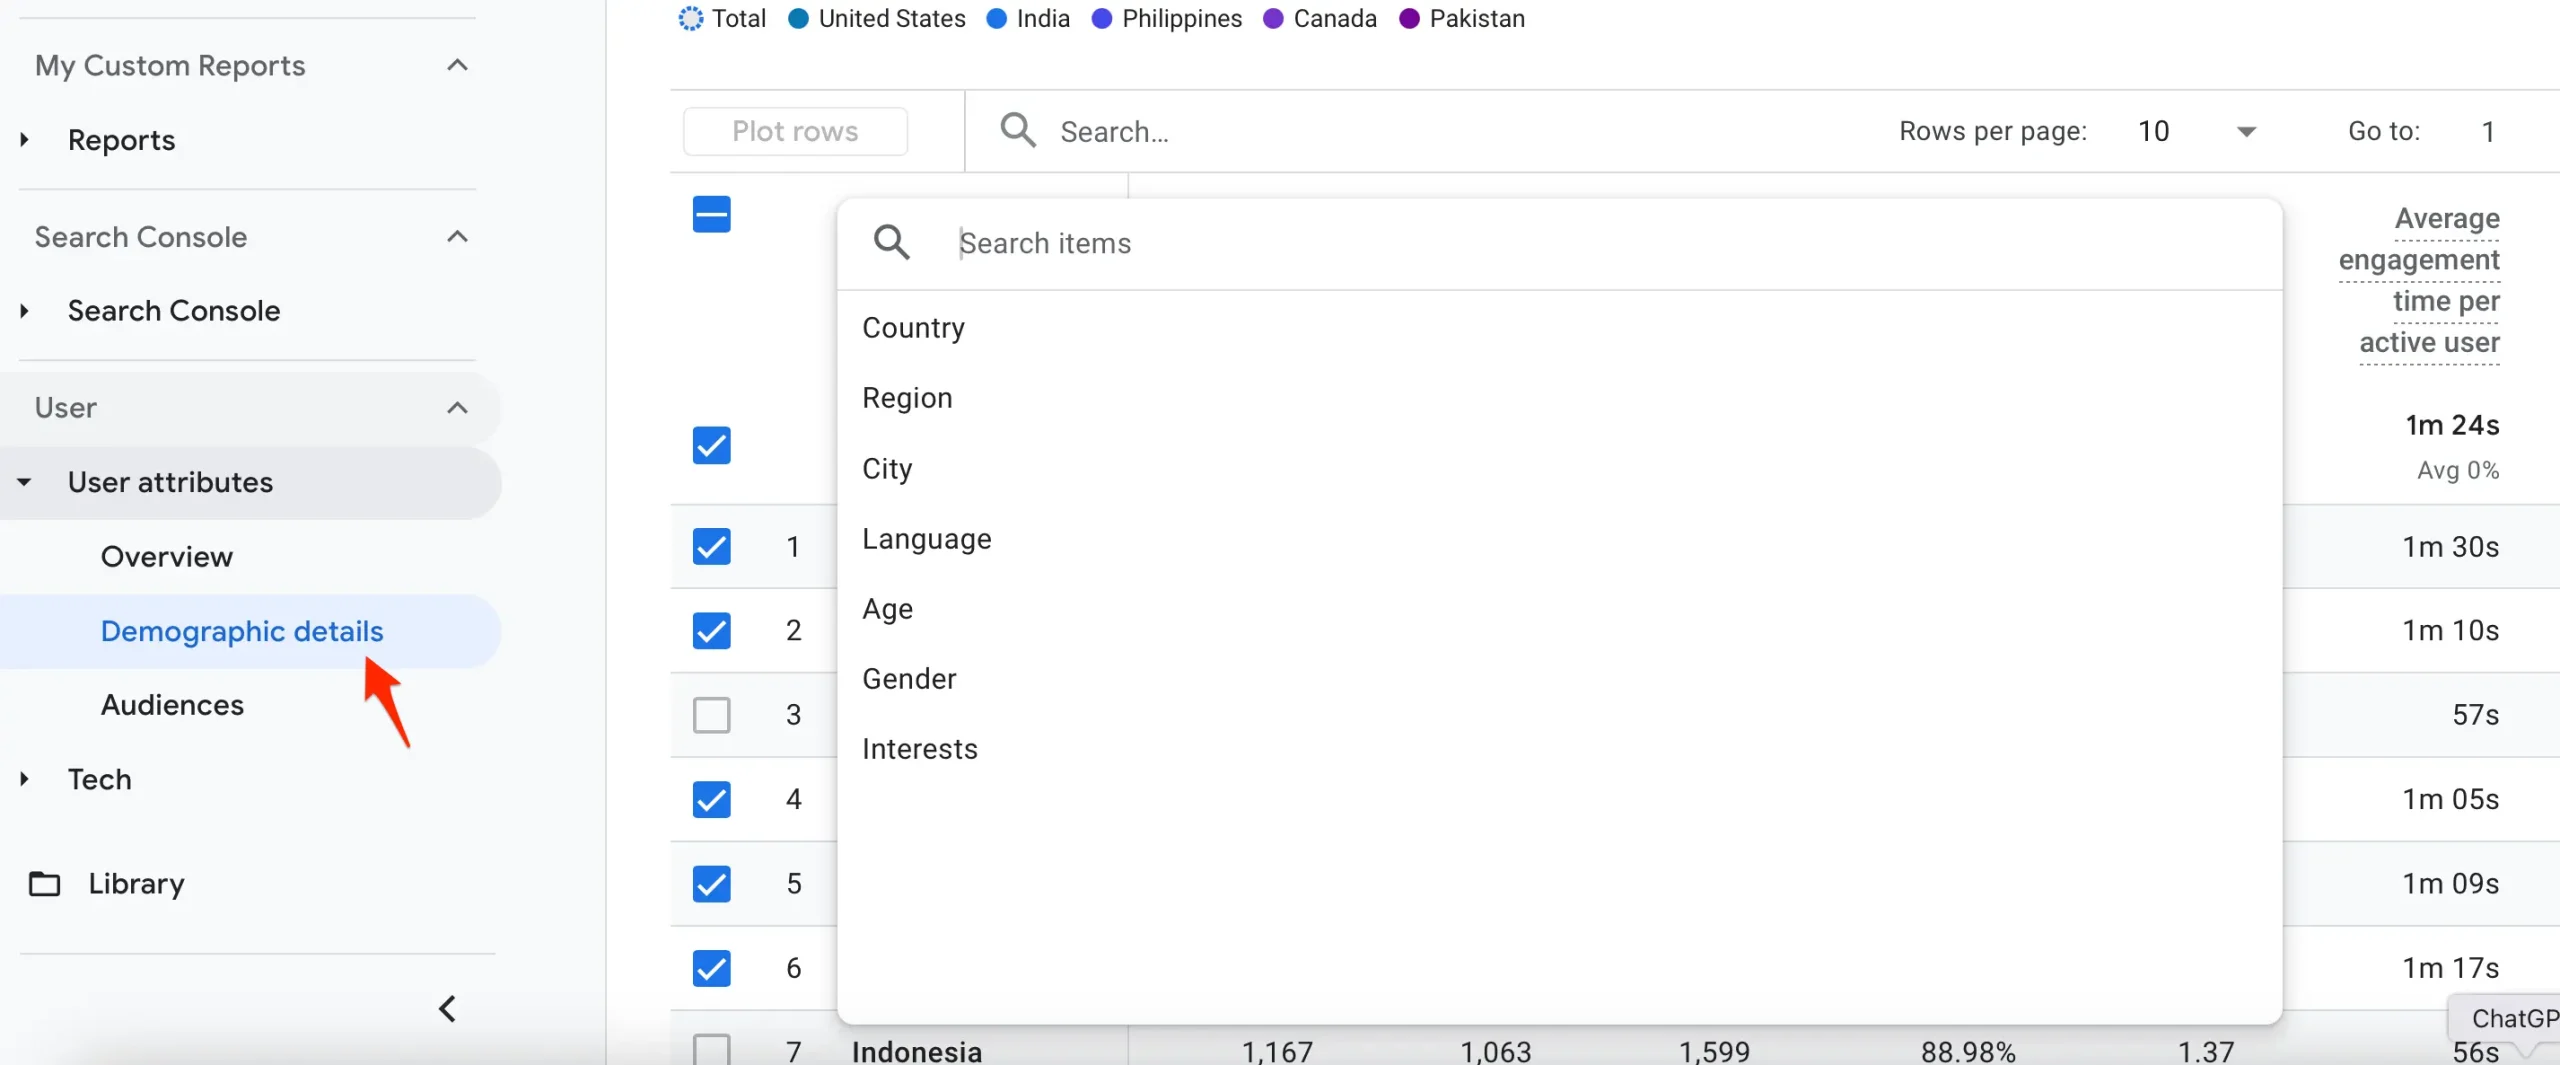2560x1065 pixels.
Task: Click the Total legend circle icon
Action: coord(690,19)
